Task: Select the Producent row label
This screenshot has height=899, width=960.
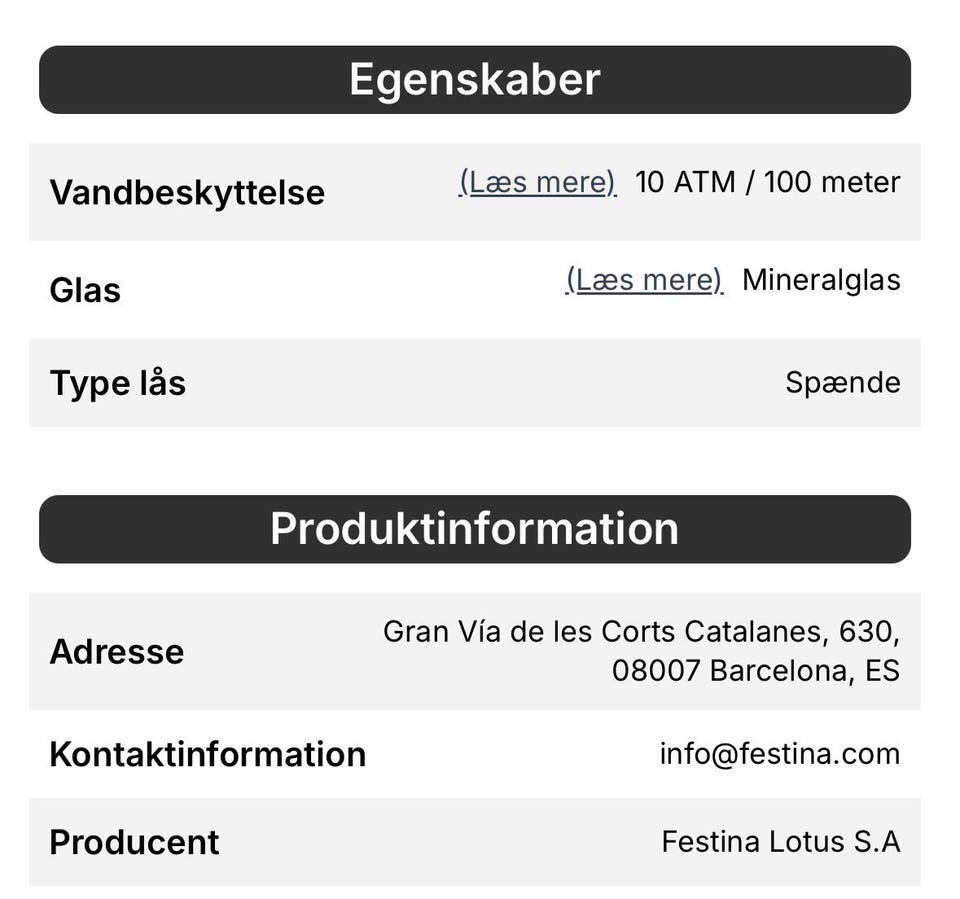Action: click(134, 842)
